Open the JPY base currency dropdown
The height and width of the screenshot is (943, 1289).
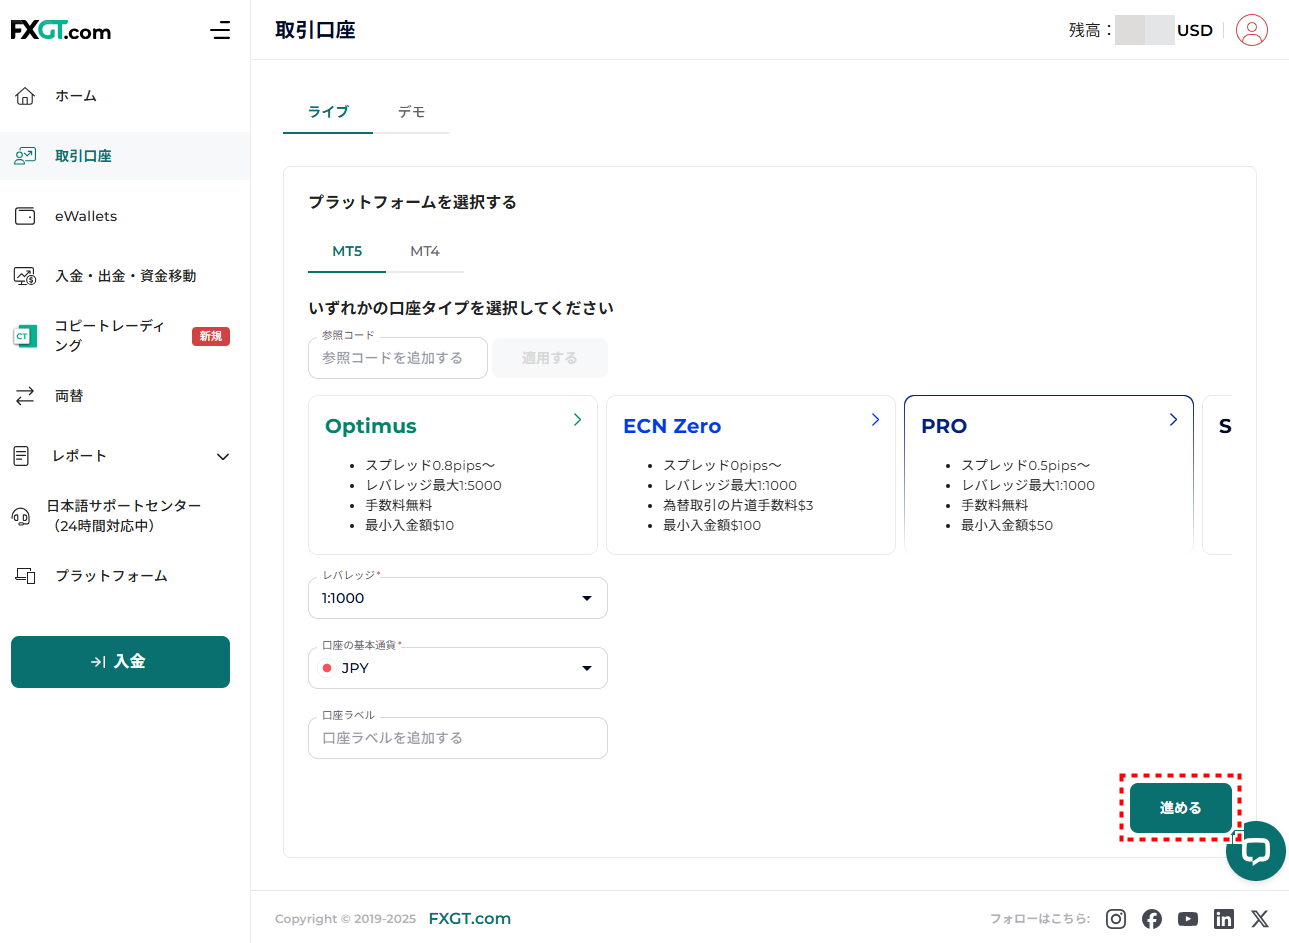click(457, 668)
